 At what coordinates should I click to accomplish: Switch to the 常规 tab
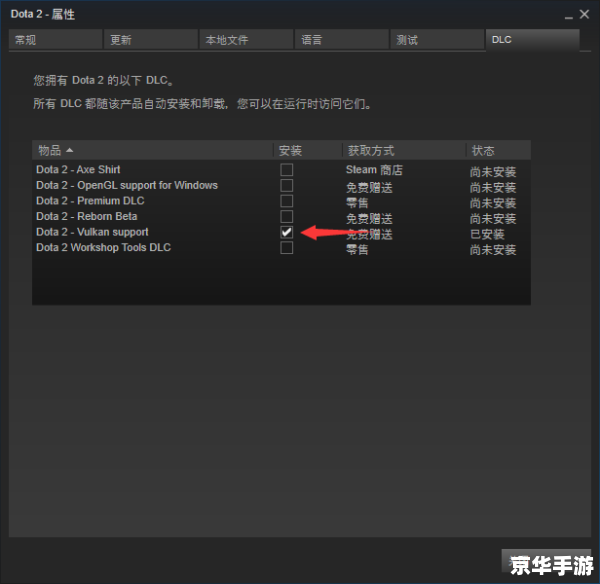click(x=55, y=40)
